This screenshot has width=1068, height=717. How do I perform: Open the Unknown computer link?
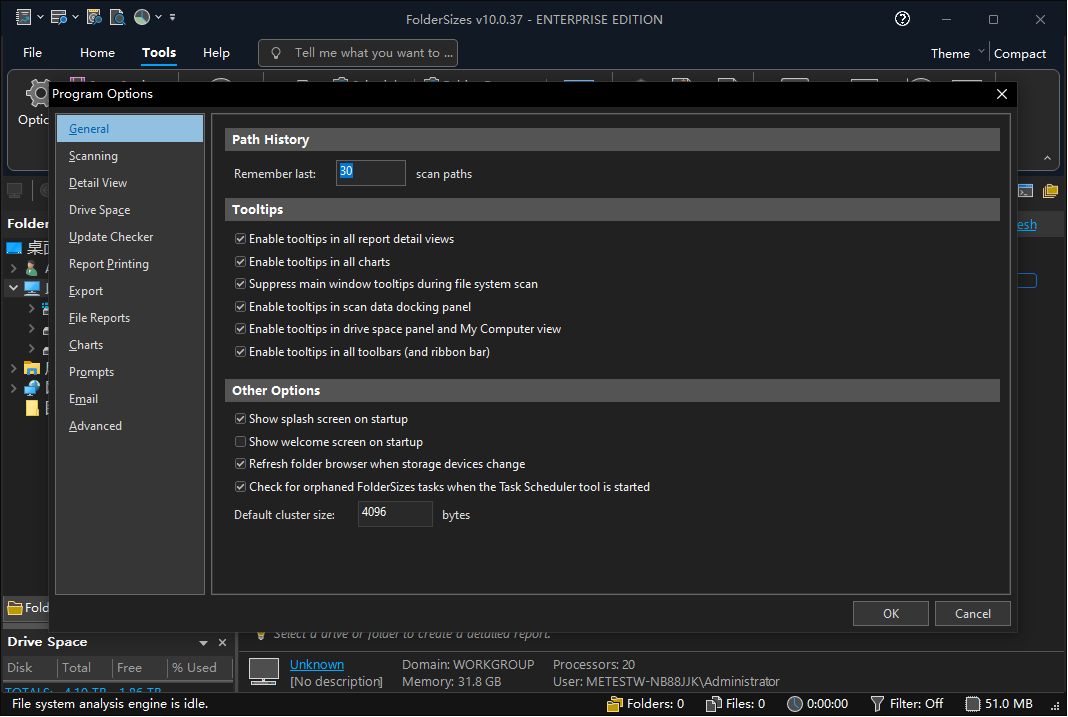coord(316,665)
